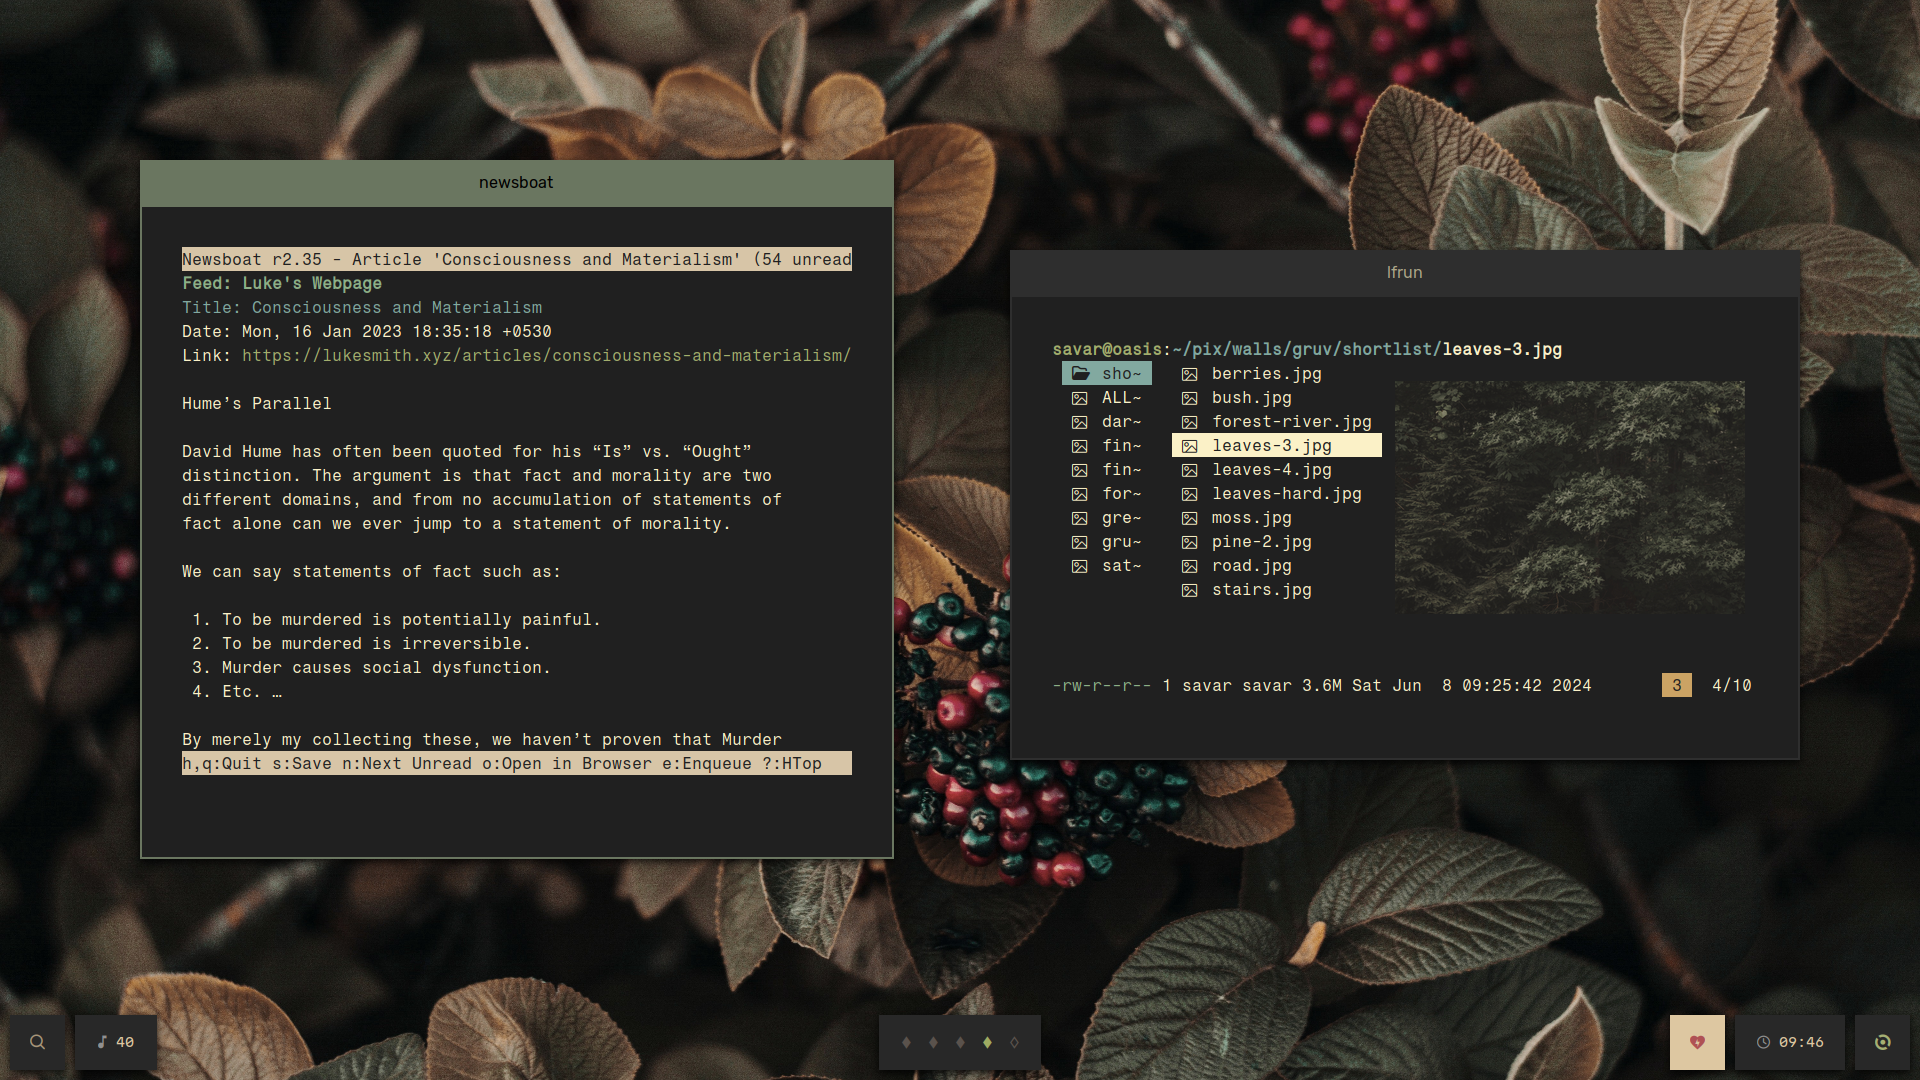Click the leaves-3.jpg image preview

pos(1569,497)
